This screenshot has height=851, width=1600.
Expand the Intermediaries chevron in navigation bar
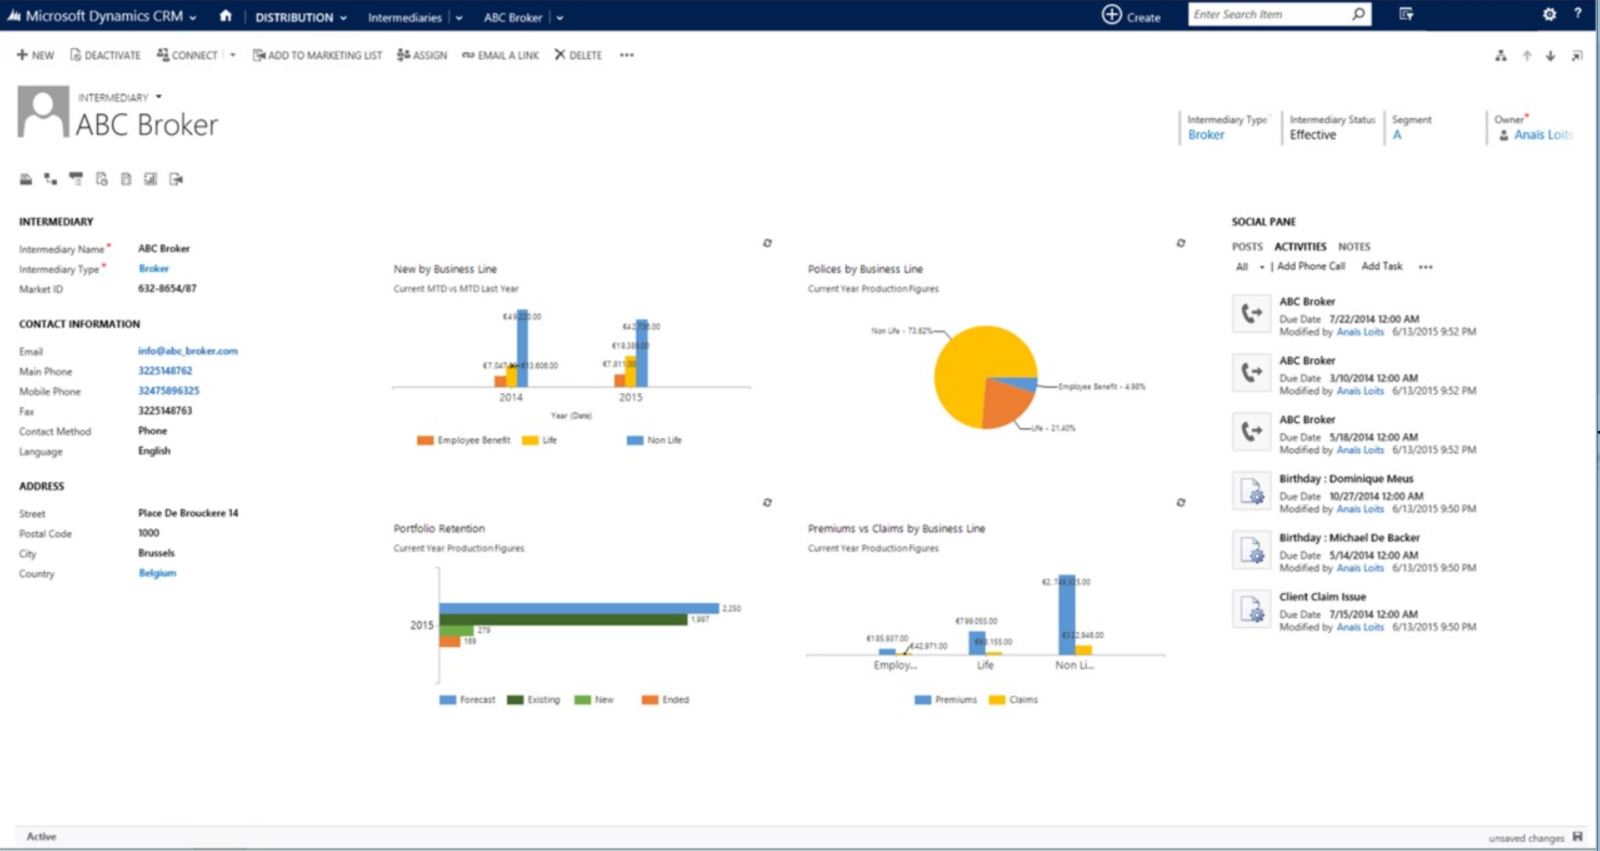(459, 18)
